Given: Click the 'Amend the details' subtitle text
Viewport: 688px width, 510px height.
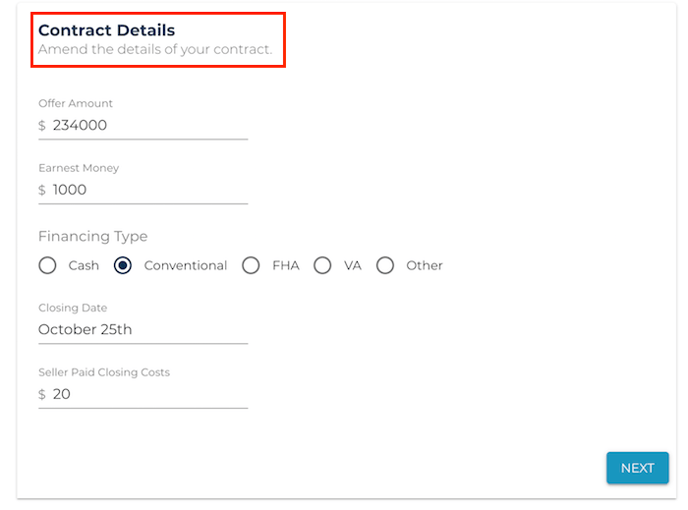Looking at the screenshot, I should [x=155, y=49].
